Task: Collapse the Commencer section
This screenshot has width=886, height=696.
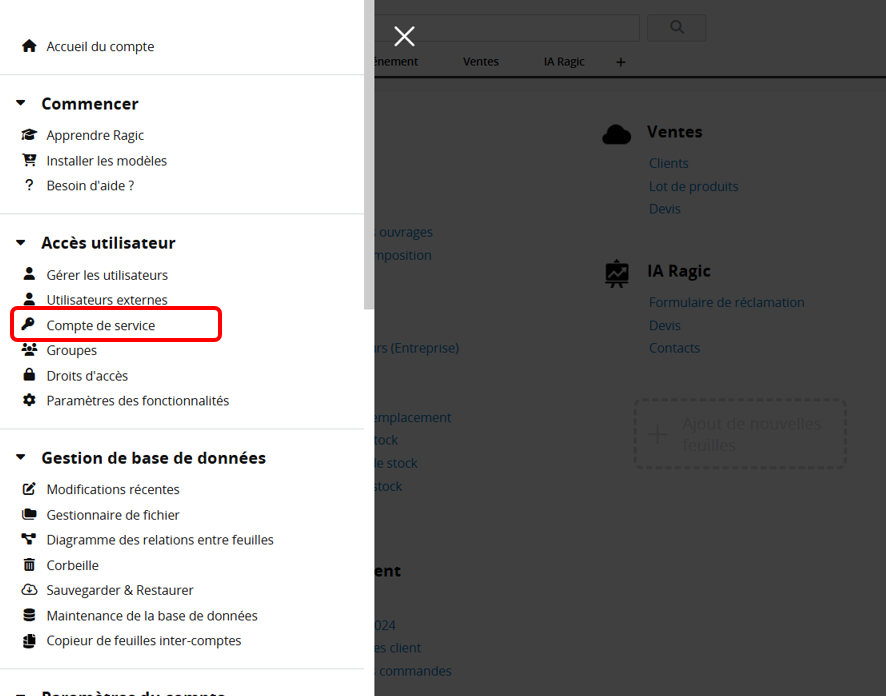Action: tap(21, 103)
